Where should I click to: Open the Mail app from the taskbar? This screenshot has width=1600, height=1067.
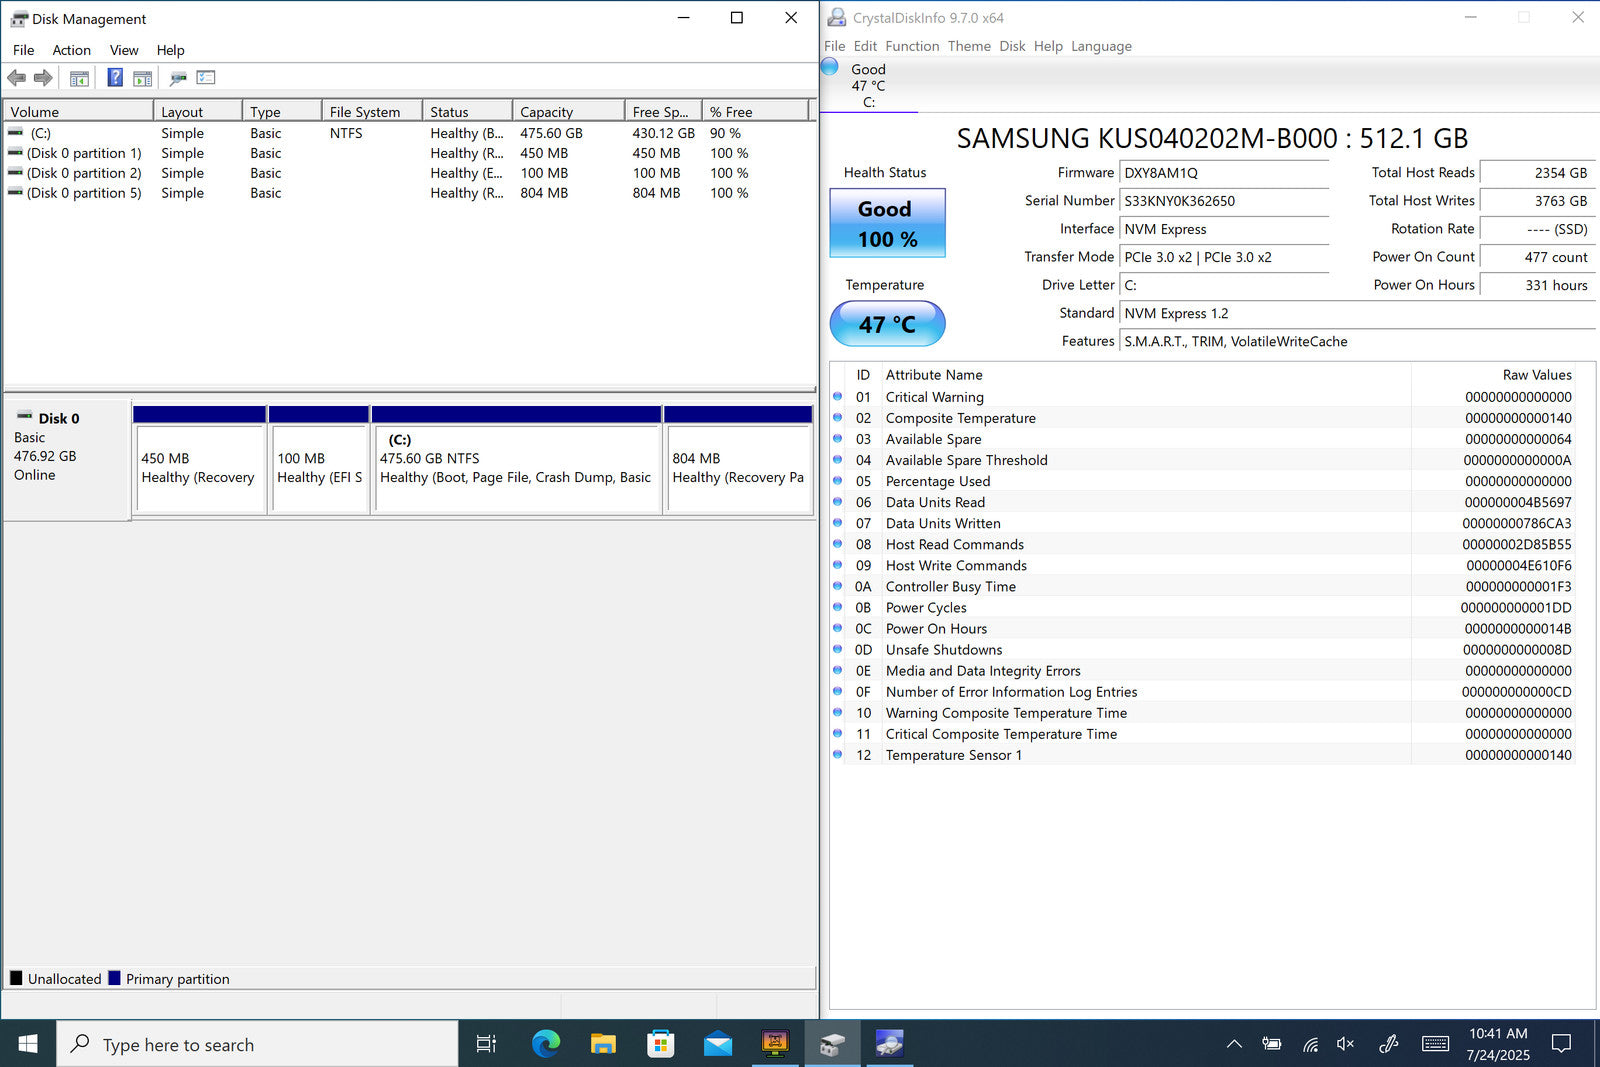tap(717, 1044)
